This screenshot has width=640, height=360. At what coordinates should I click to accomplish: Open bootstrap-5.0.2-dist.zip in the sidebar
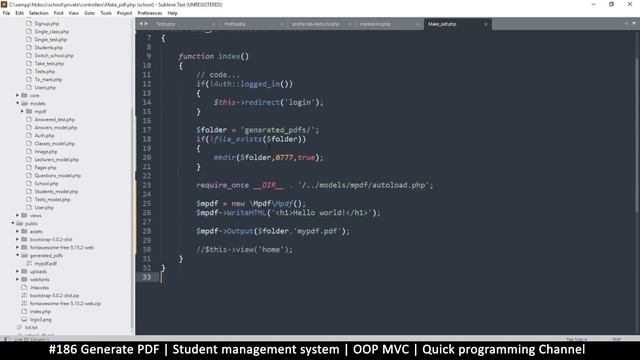pyautogui.click(x=54, y=296)
